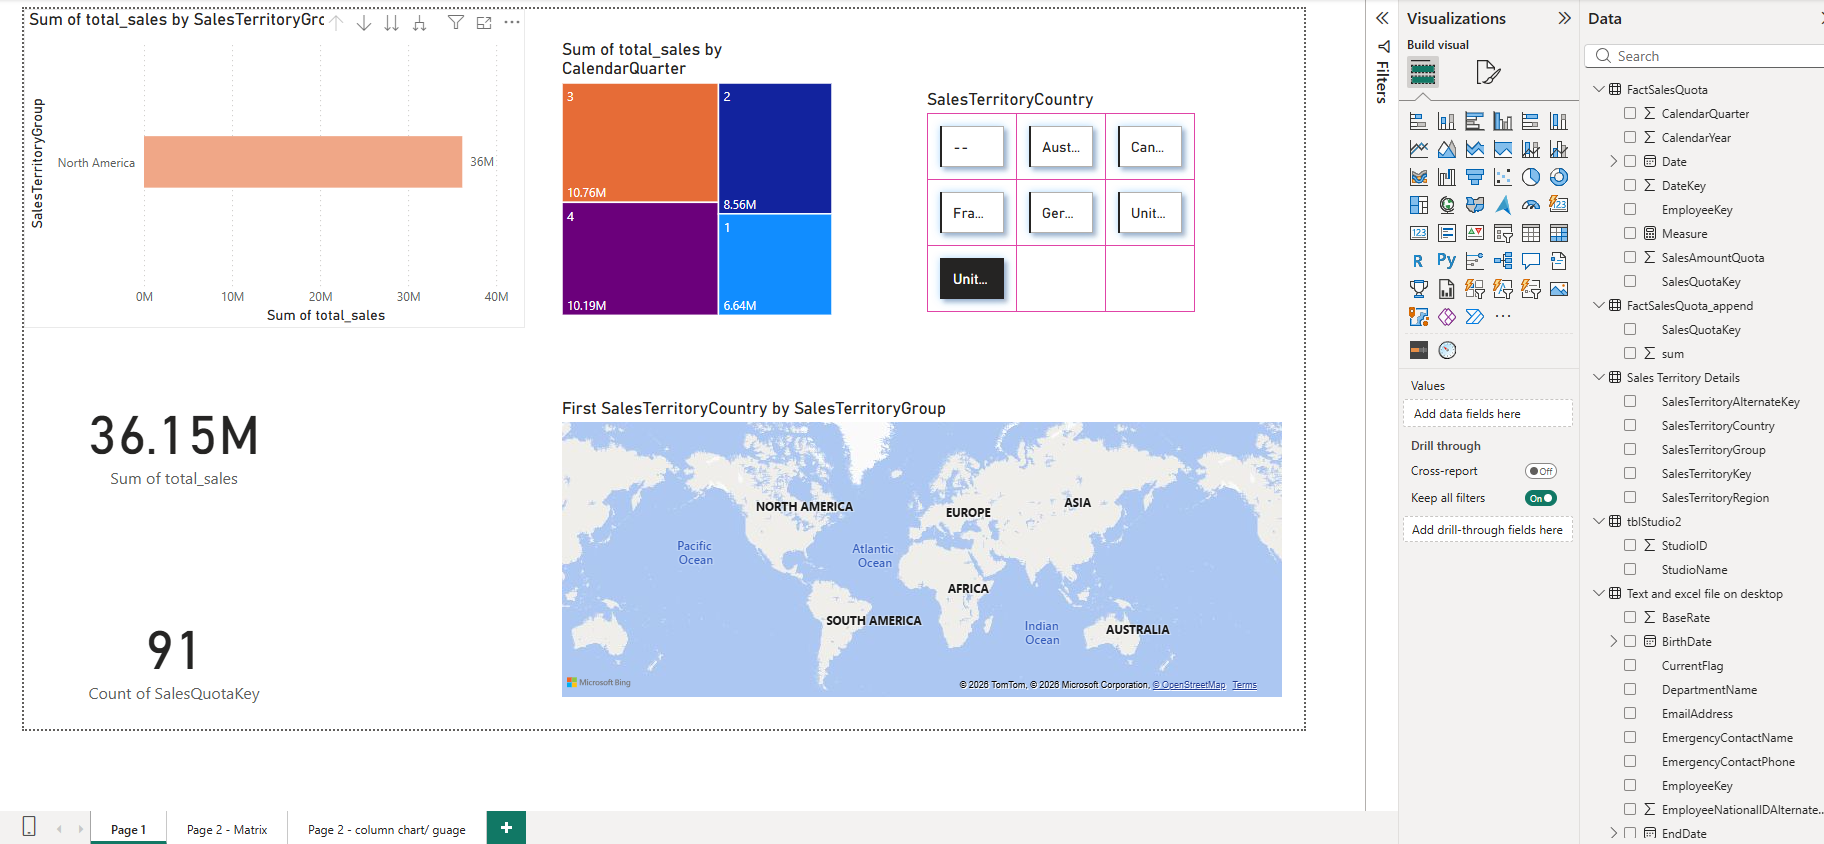Open focus mode on the bar chart

point(484,22)
